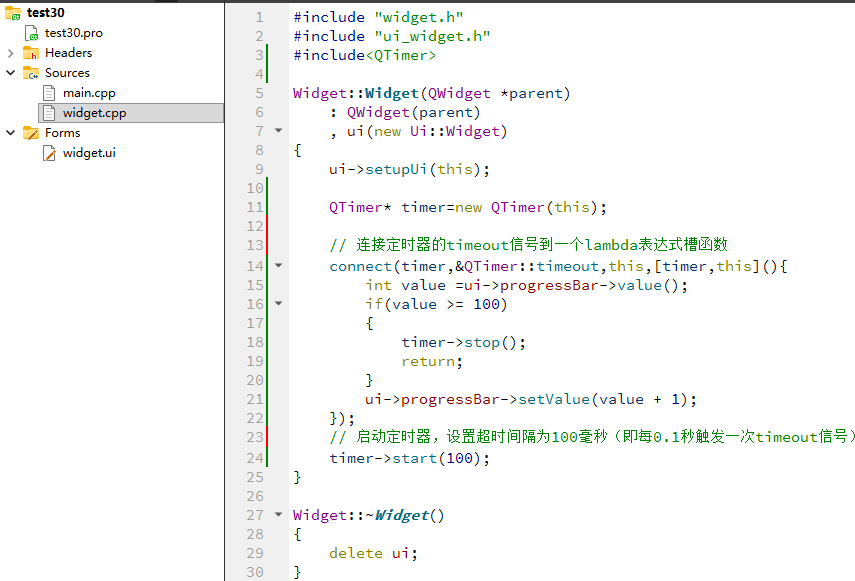Click Widget::Widget(QWidget *parent) constructor text
Viewport: 855px width, 581px height.
point(431,93)
